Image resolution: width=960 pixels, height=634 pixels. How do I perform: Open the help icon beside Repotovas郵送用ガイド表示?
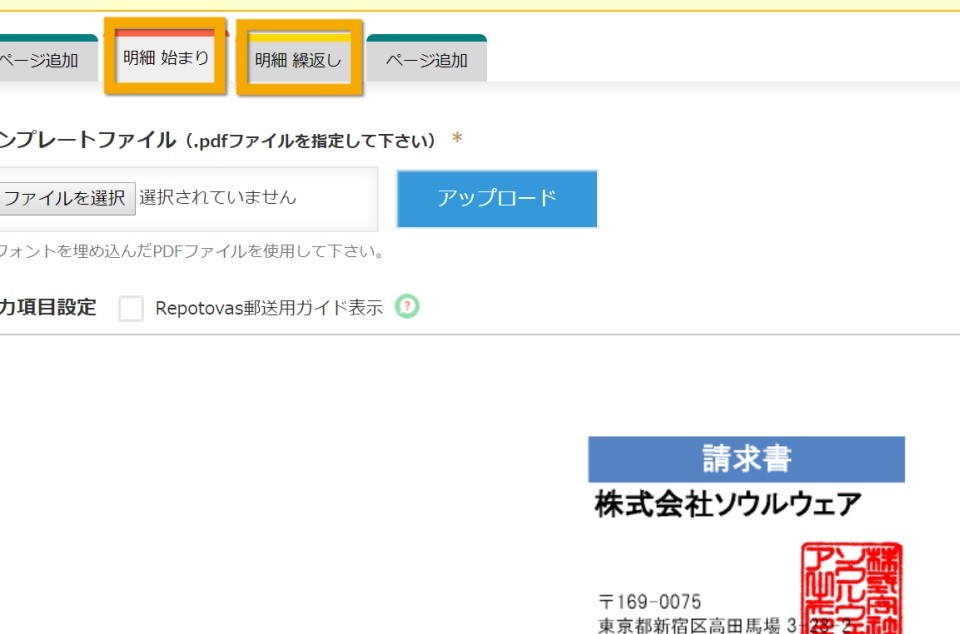[x=407, y=306]
